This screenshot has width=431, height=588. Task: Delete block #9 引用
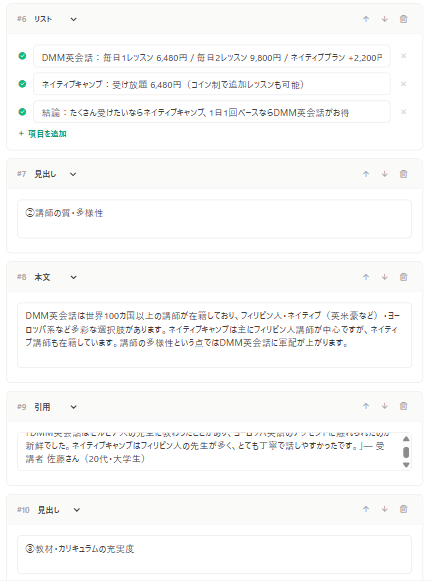[404, 406]
